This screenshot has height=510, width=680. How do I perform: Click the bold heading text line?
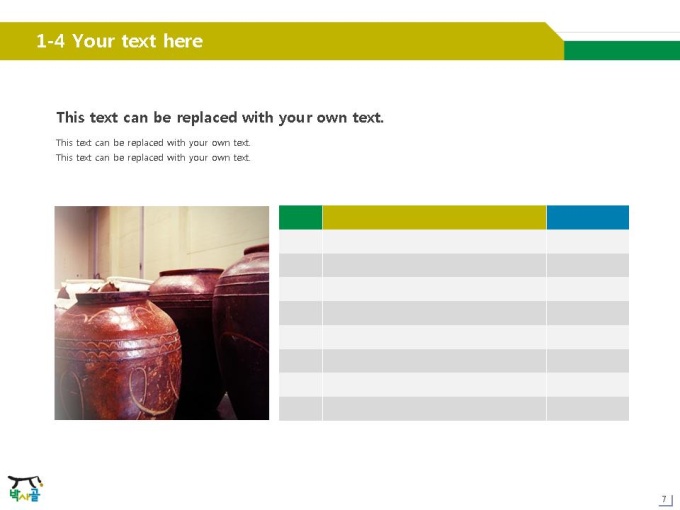pyautogui.click(x=220, y=118)
